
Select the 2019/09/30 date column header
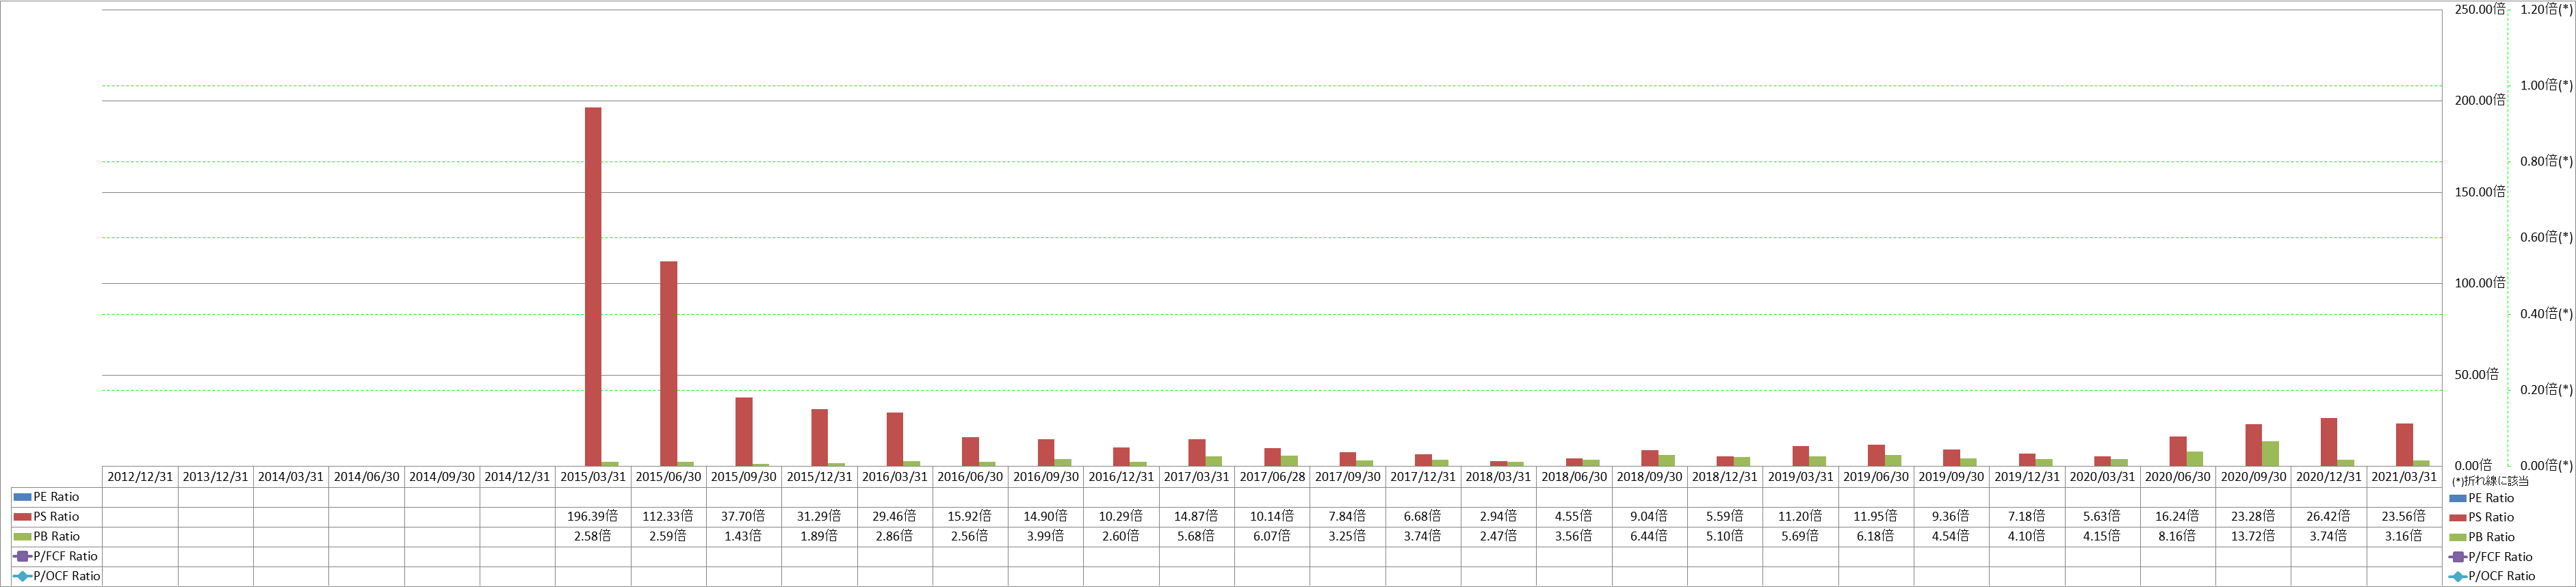(1951, 477)
